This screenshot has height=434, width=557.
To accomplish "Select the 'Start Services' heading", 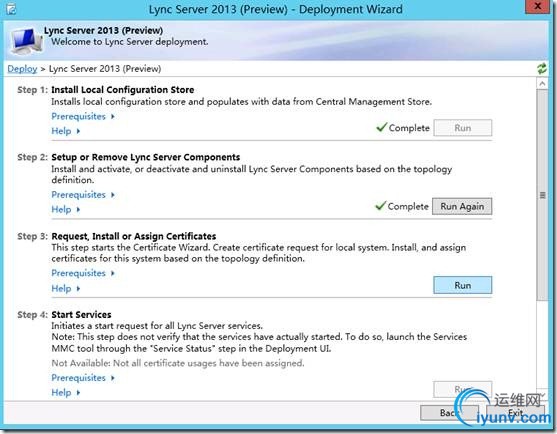I will tap(81, 315).
